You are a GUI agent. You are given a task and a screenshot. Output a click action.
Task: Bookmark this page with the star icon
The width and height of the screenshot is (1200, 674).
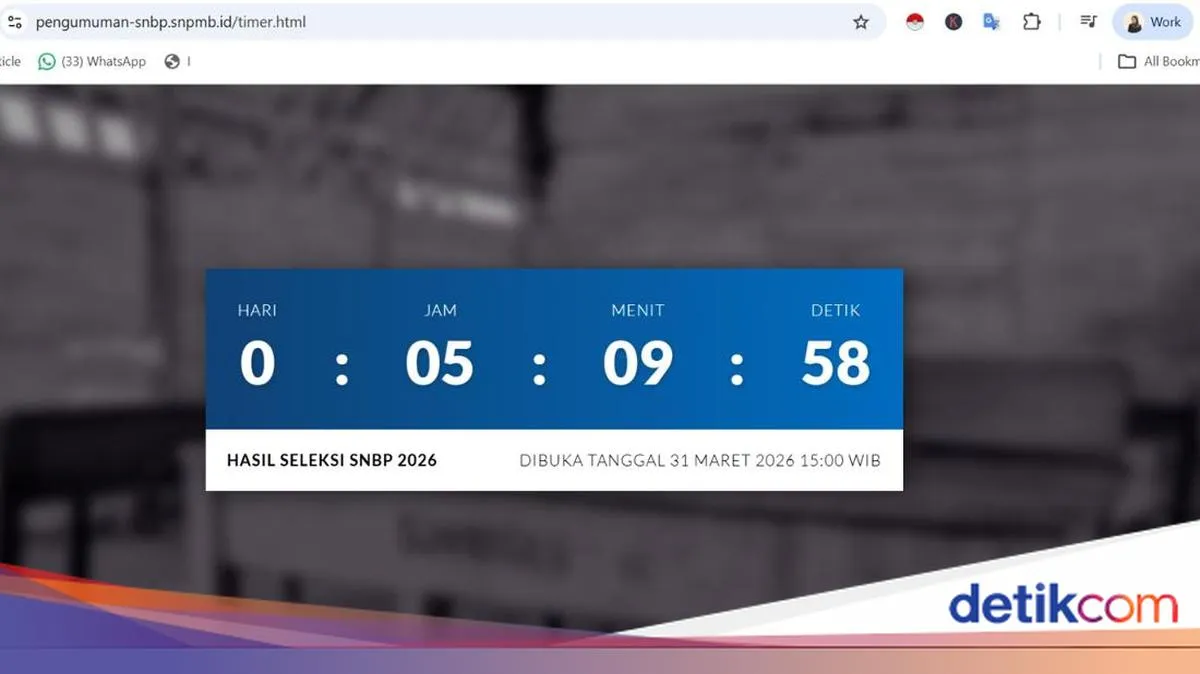[861, 21]
